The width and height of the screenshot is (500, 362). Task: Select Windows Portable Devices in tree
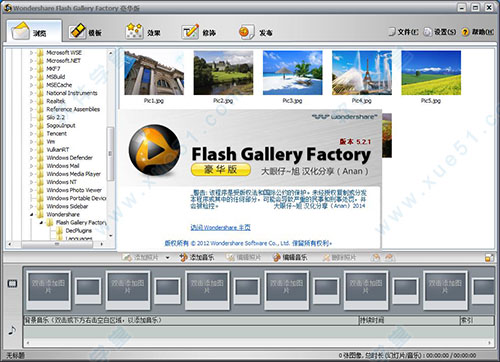[76, 198]
